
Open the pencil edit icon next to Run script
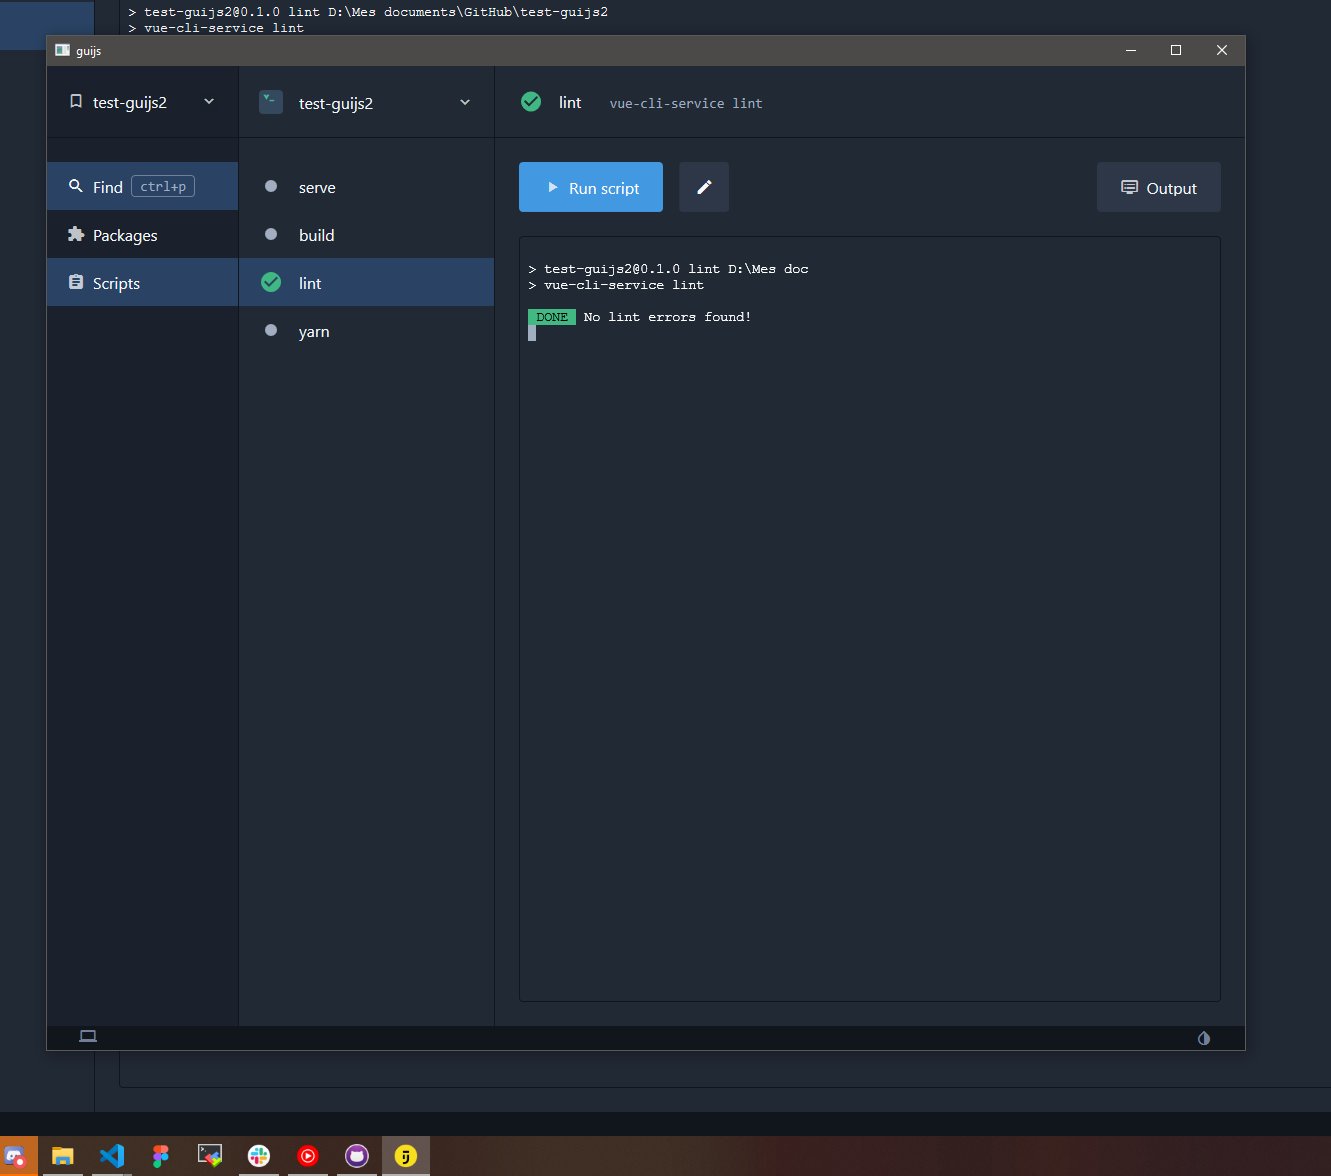click(703, 187)
